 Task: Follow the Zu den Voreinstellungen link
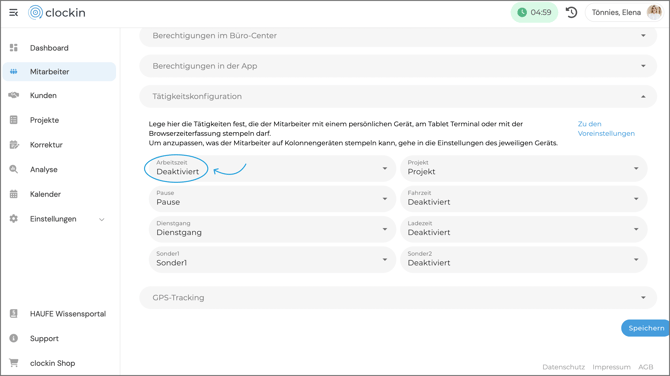[x=606, y=129]
